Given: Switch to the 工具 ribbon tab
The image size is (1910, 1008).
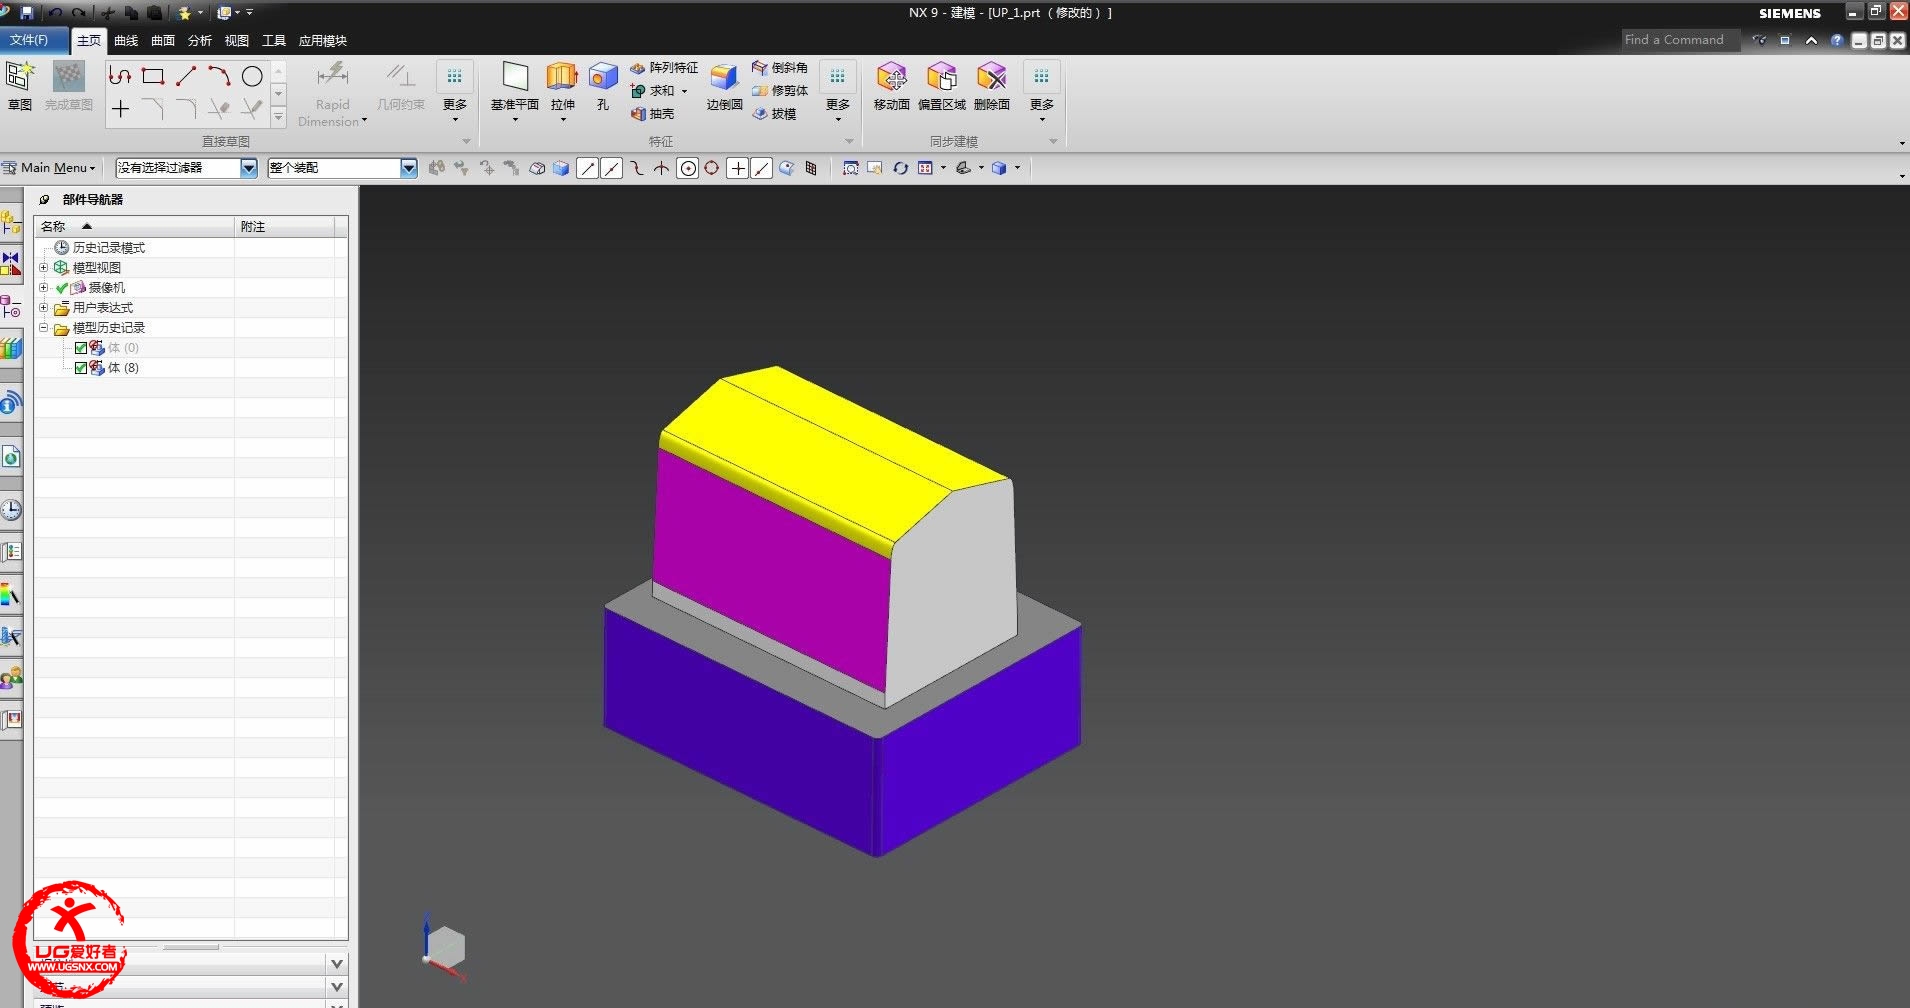Looking at the screenshot, I should [274, 41].
